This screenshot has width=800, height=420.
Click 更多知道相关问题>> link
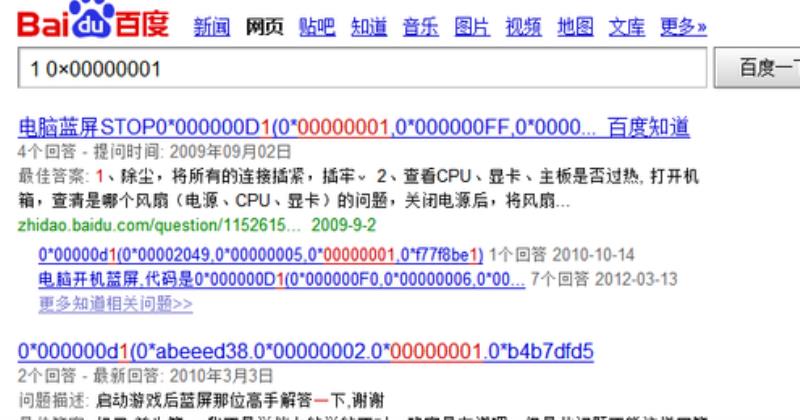(x=116, y=304)
